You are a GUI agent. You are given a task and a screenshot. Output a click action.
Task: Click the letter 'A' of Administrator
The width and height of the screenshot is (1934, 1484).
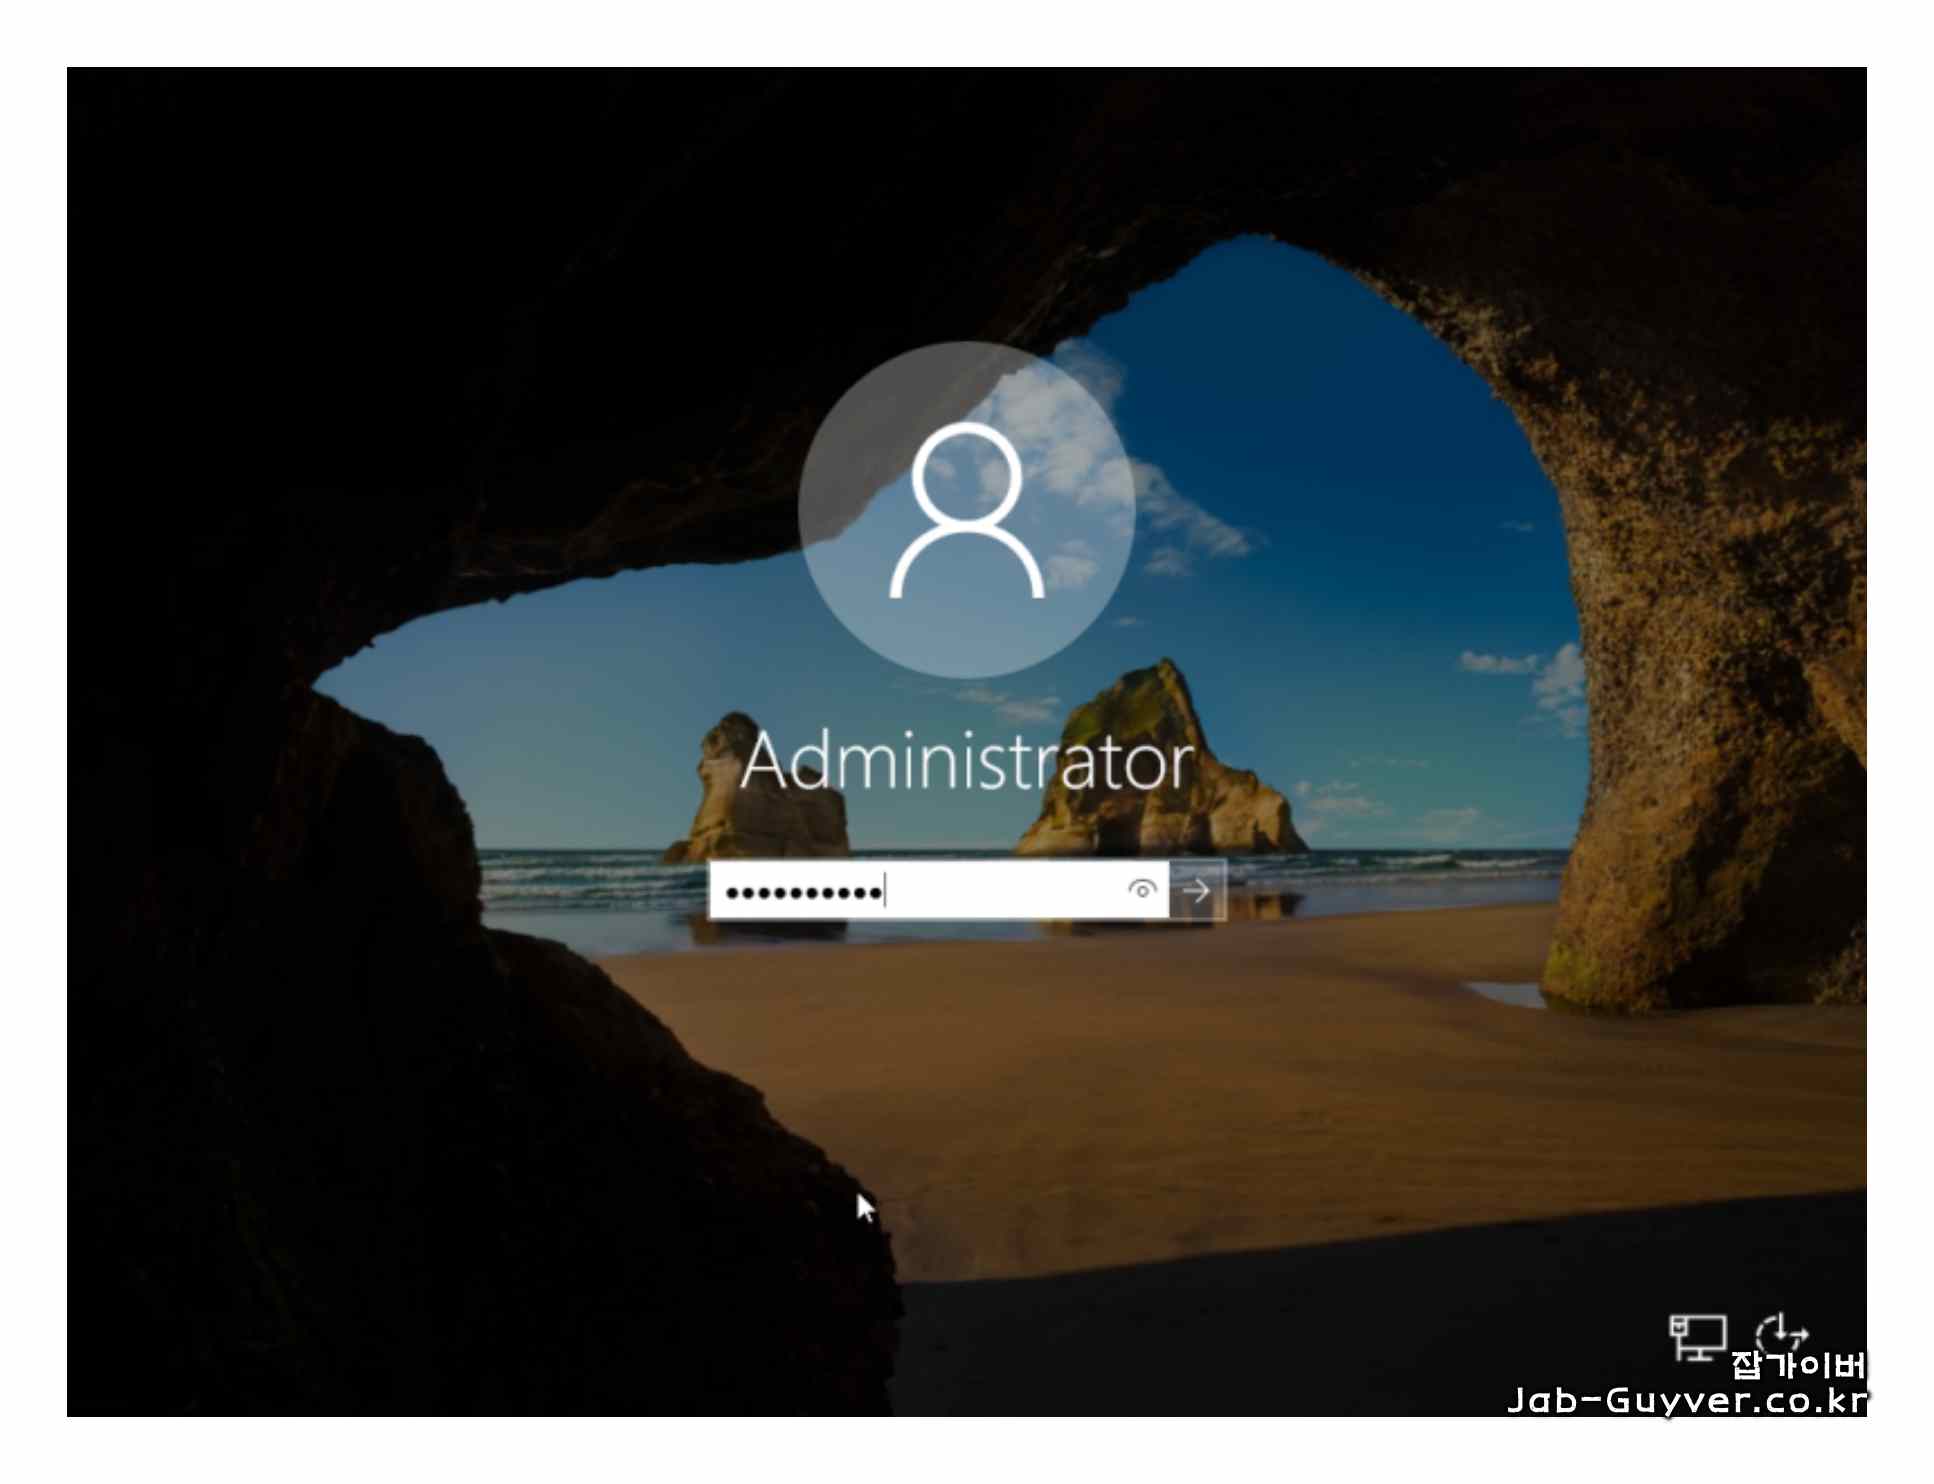765,762
